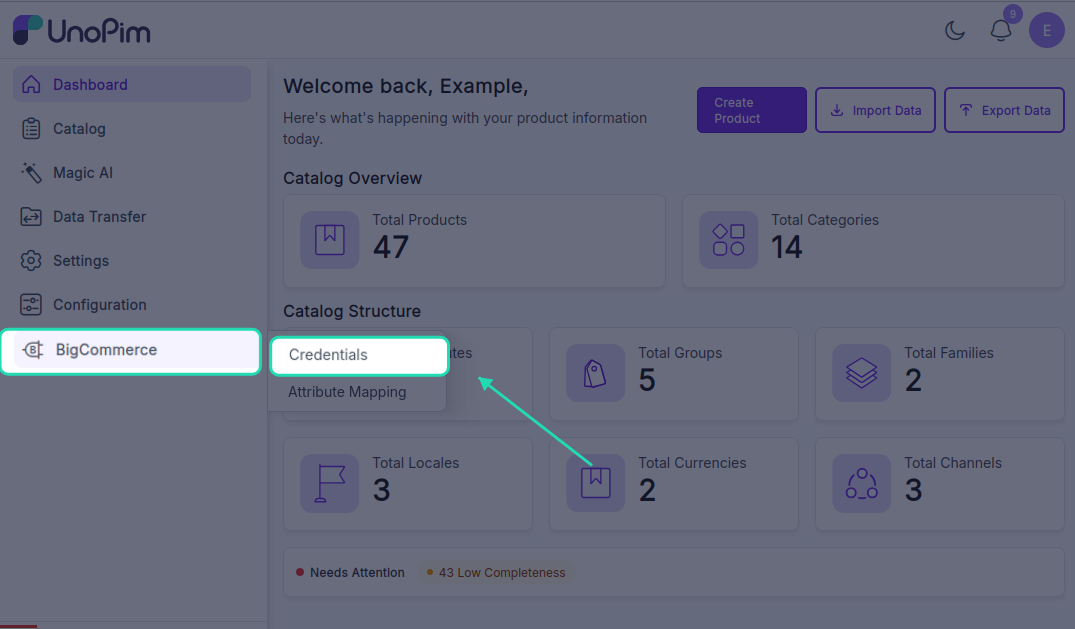Click the Dashboard home icon
The height and width of the screenshot is (629, 1075).
tap(31, 84)
